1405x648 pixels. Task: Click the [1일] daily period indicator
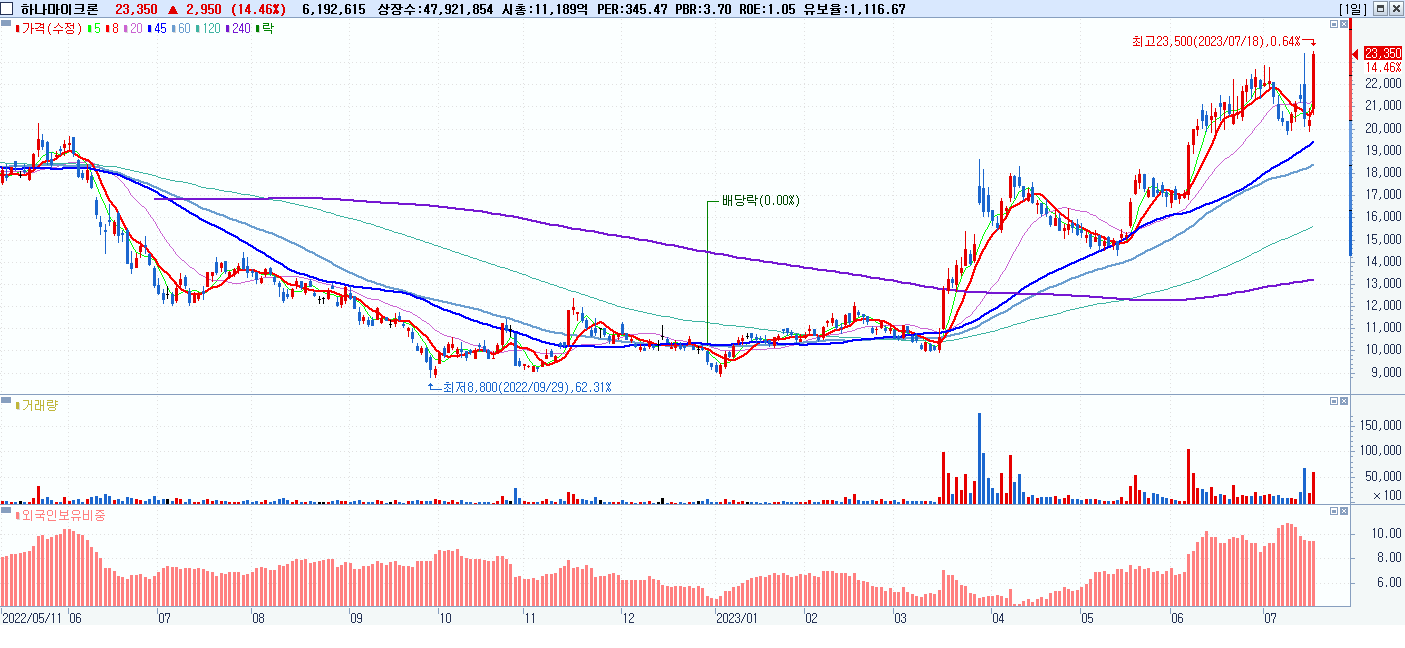(x=1353, y=9)
